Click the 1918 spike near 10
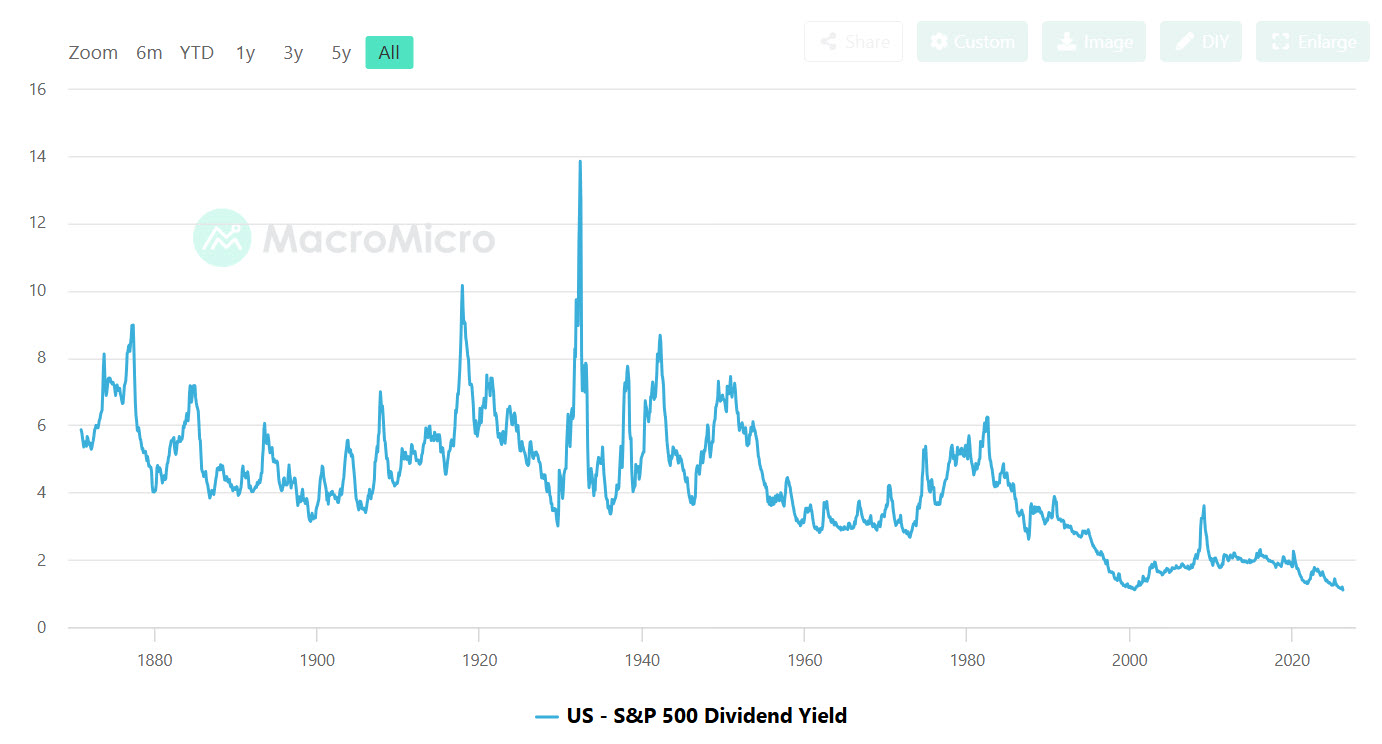1382x744 pixels. coord(462,287)
